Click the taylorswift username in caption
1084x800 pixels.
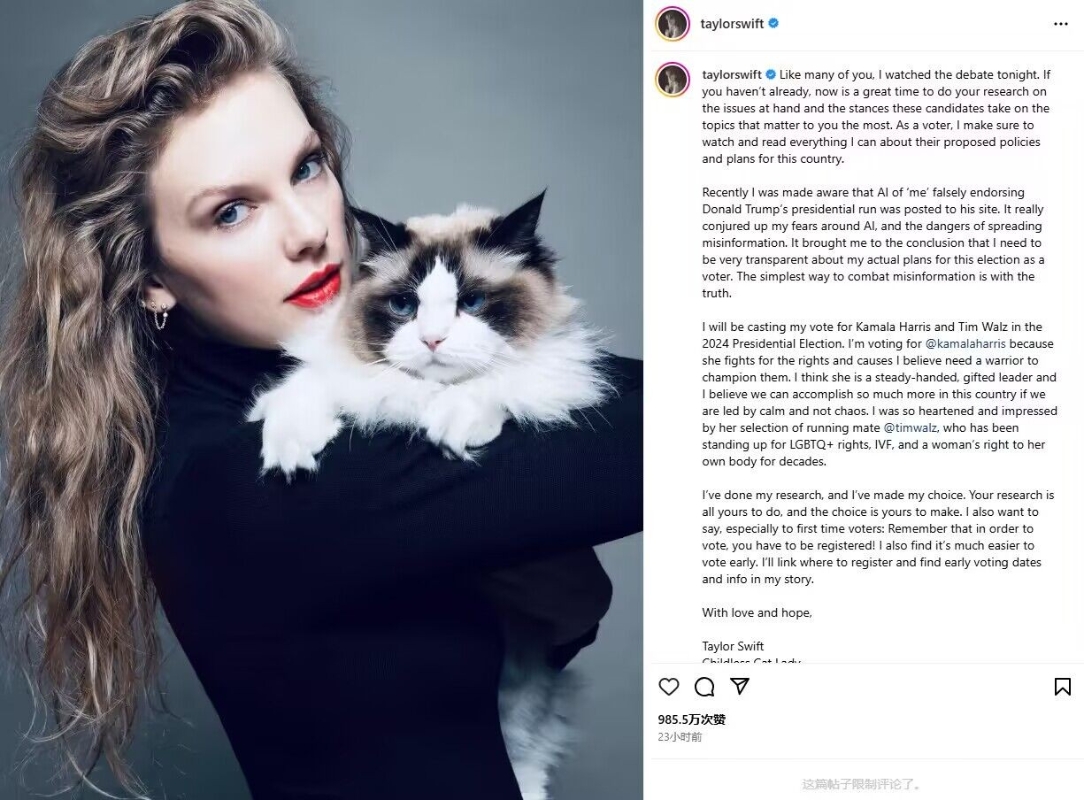tap(731, 75)
